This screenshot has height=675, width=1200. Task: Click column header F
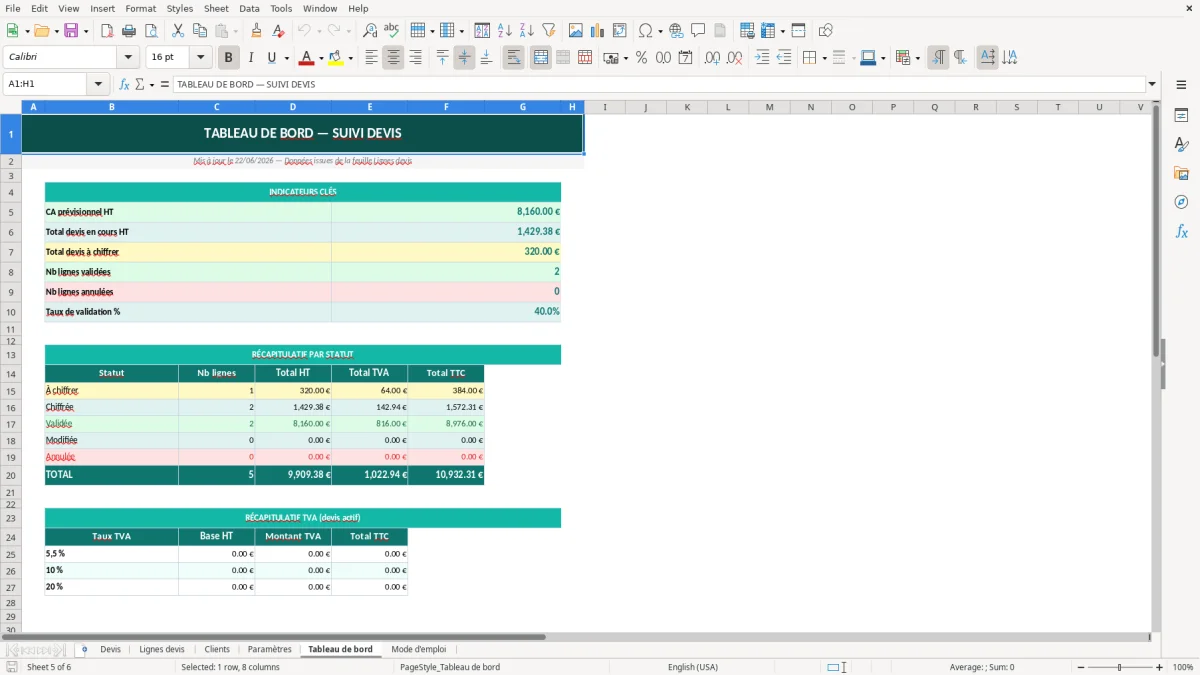446,107
